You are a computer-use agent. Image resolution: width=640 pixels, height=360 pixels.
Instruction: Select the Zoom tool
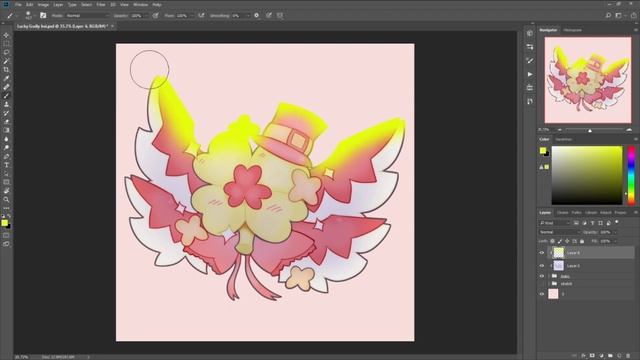[x=6, y=200]
